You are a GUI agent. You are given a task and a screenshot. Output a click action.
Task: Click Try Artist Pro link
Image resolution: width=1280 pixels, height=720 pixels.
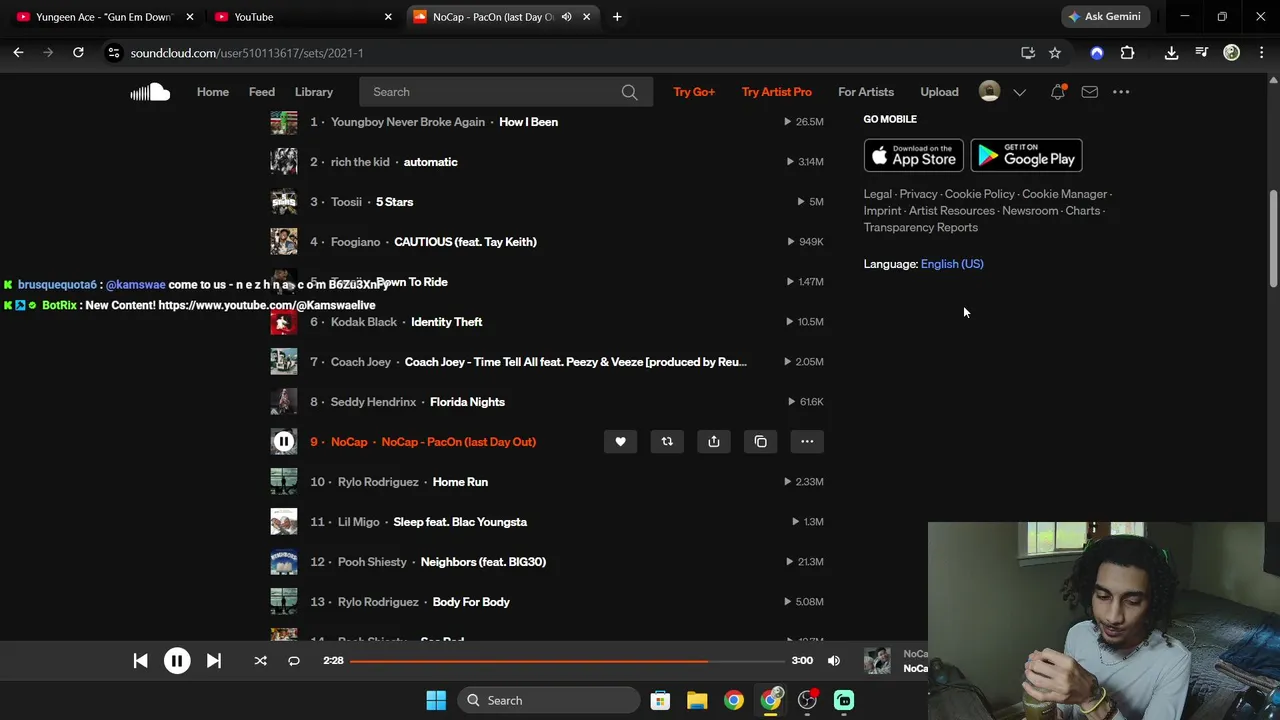777,92
